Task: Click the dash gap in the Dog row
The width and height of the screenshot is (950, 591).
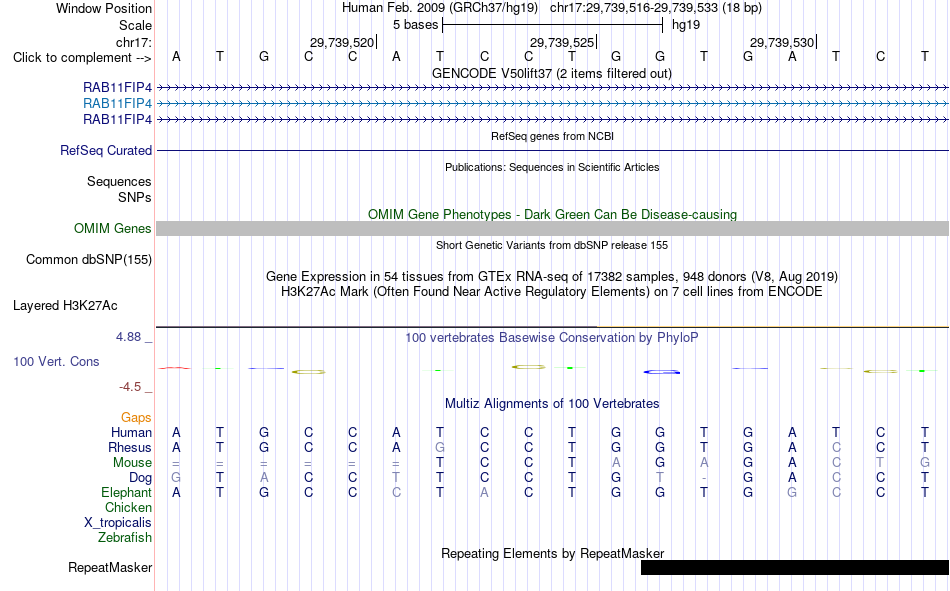Action: pyautogui.click(x=703, y=478)
